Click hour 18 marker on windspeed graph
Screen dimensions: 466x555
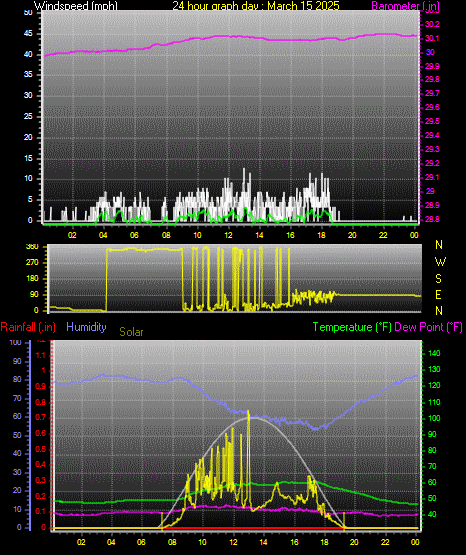(x=321, y=235)
